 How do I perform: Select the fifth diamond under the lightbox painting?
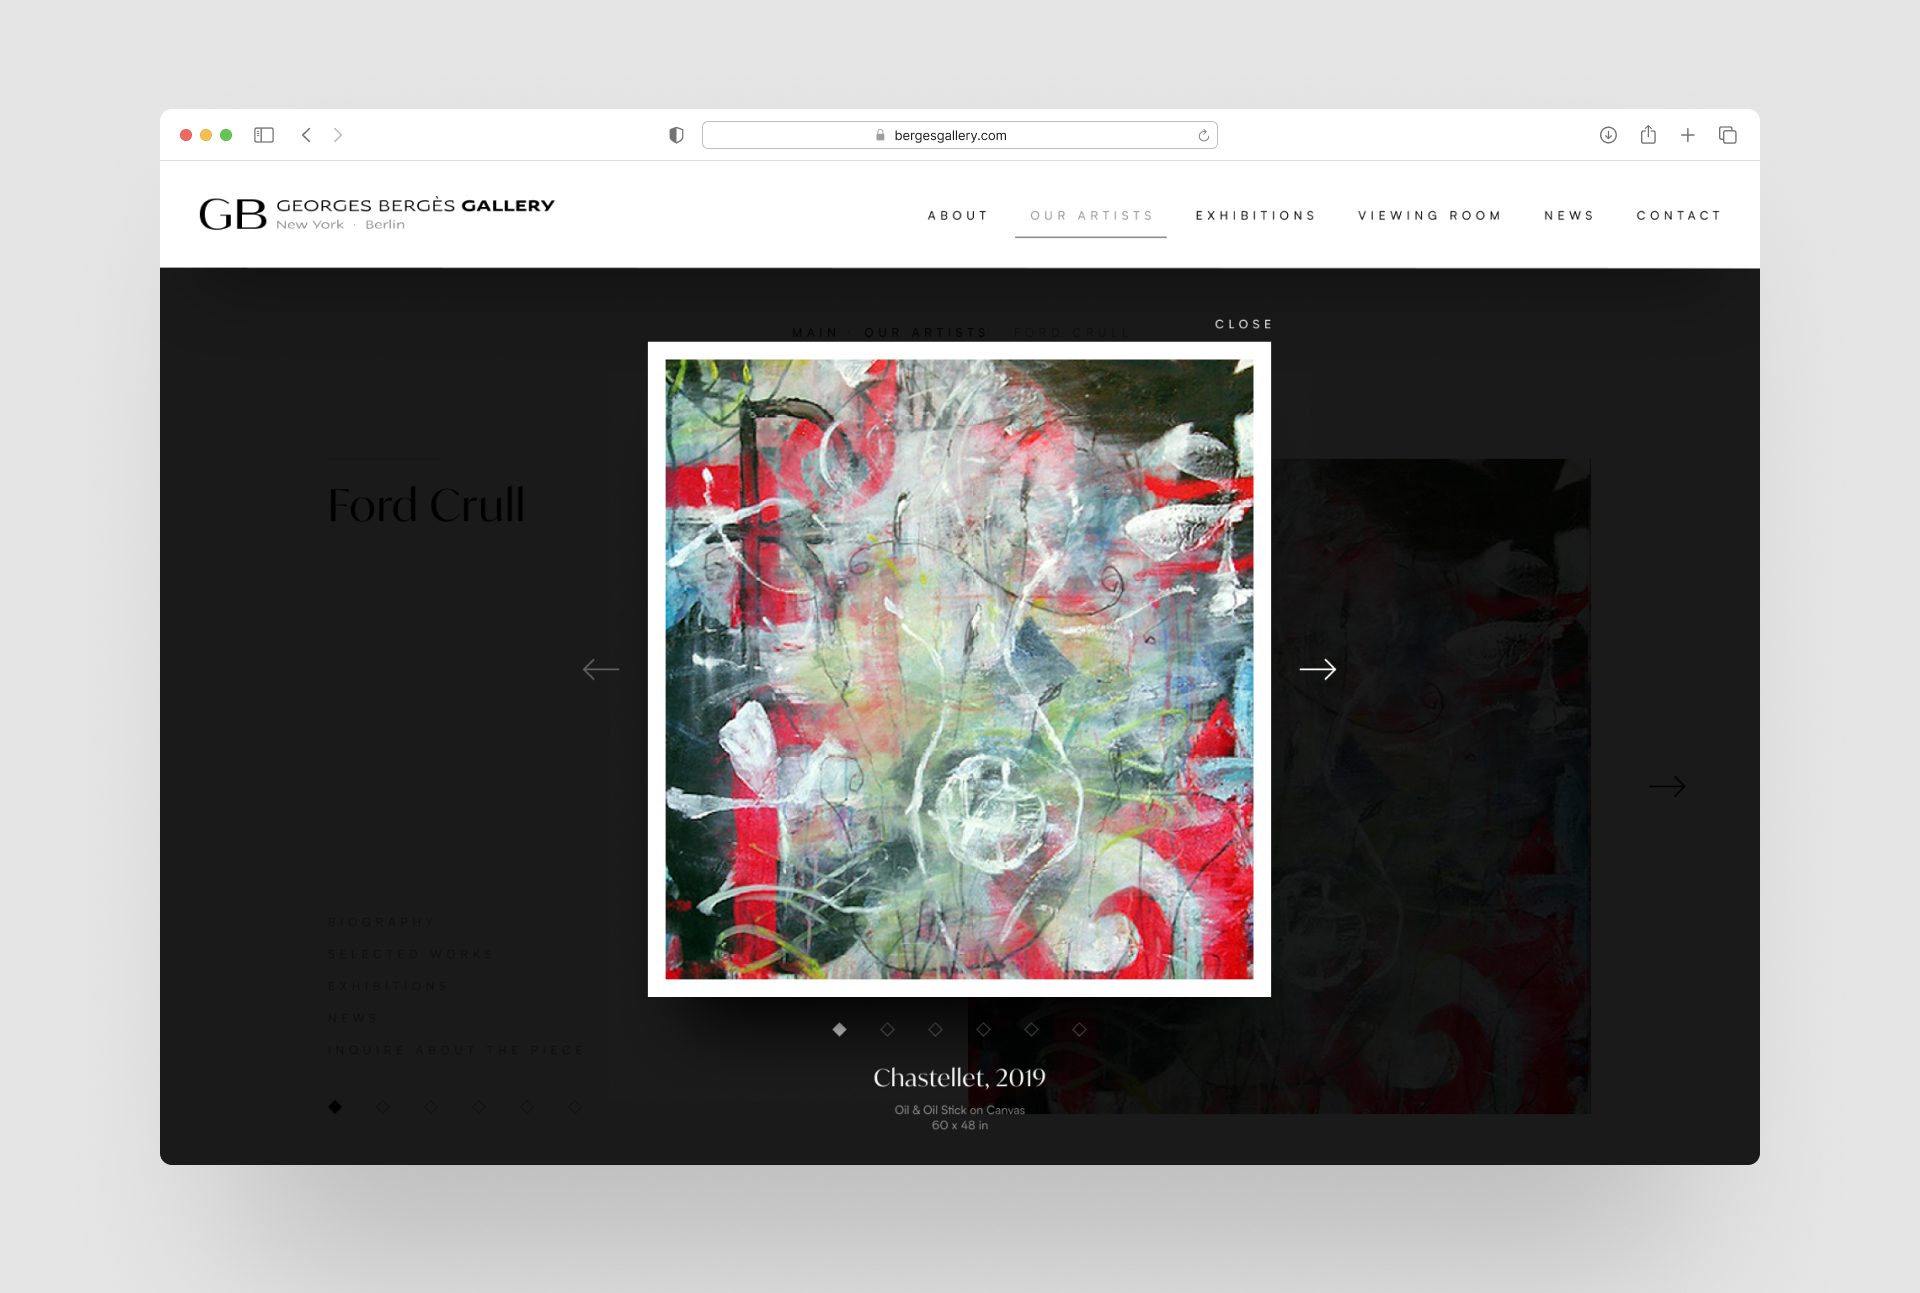1031,1029
